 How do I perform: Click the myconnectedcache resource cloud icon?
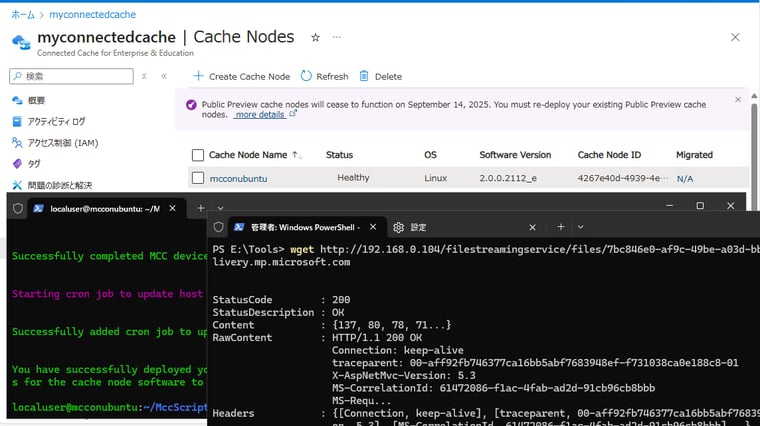(21, 42)
